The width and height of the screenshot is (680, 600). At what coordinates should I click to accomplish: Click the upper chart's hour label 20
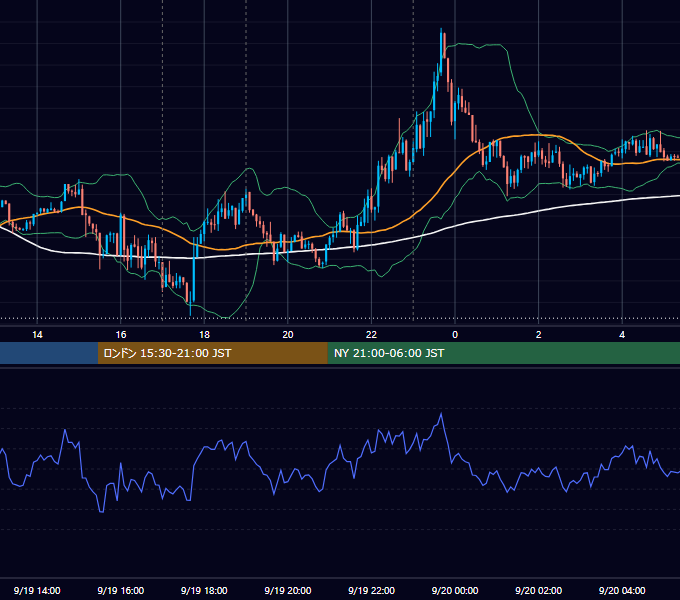(288, 335)
